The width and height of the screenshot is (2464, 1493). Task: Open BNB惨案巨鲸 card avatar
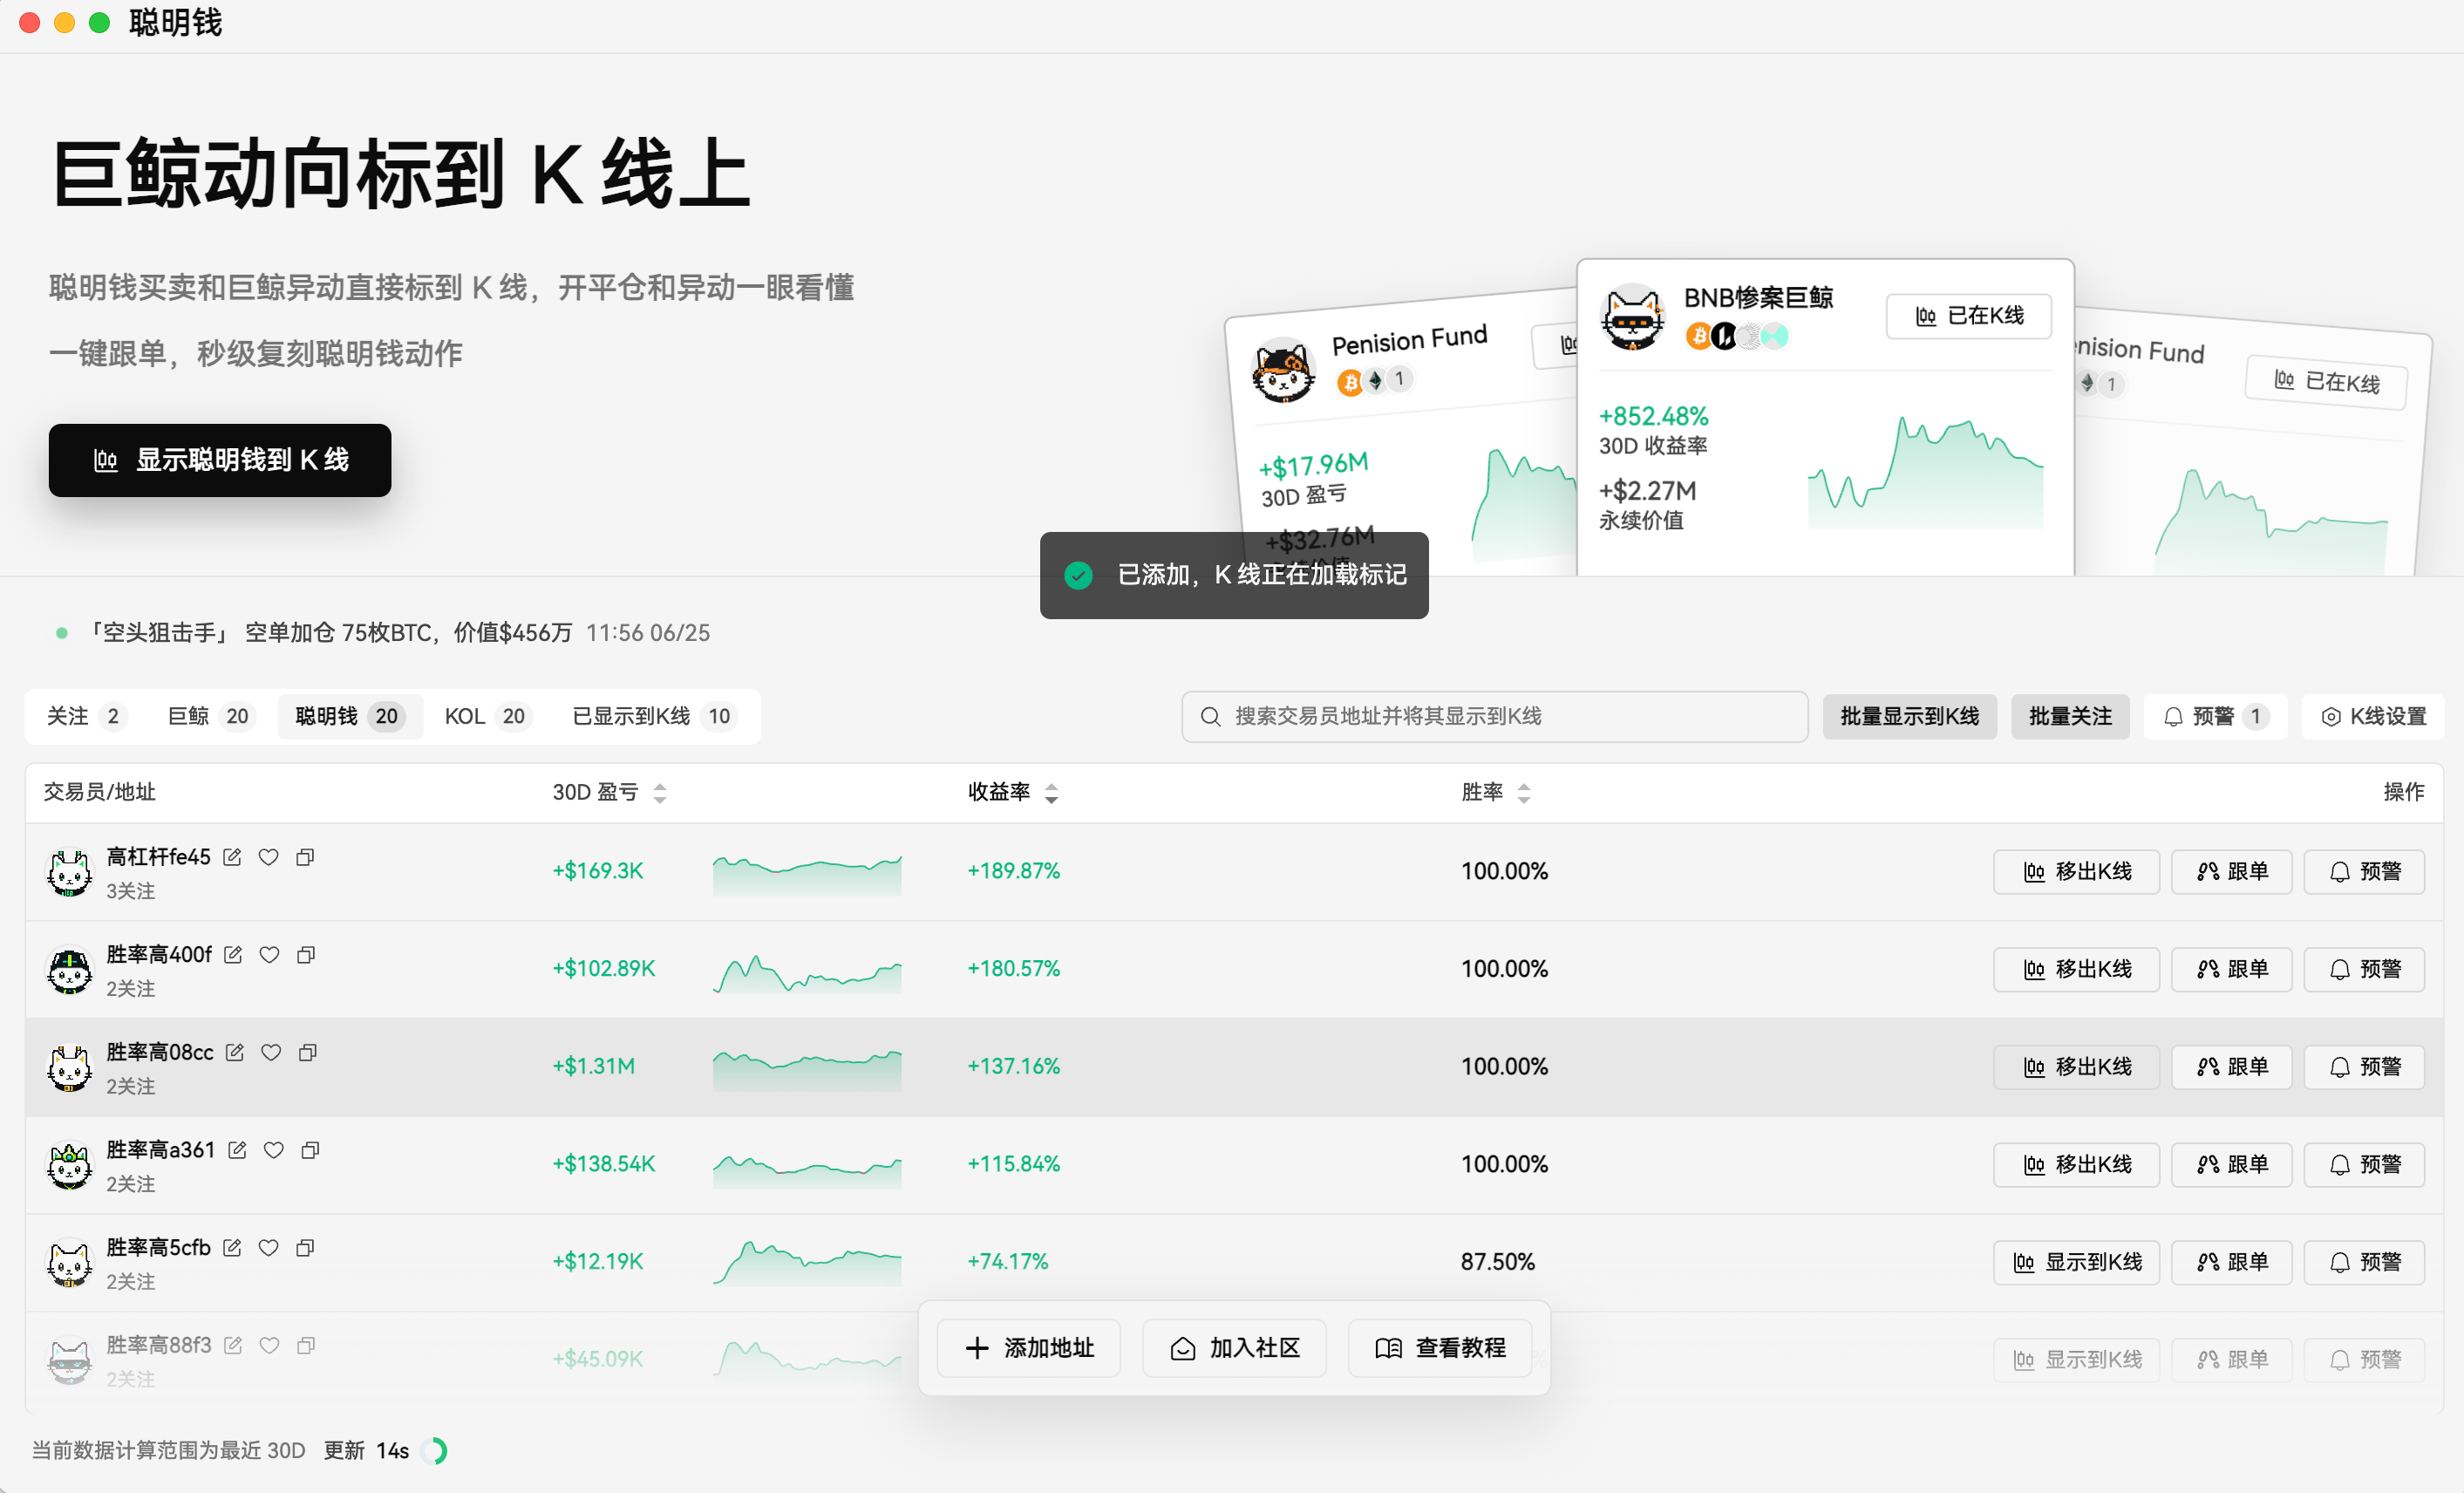[x=1632, y=316]
